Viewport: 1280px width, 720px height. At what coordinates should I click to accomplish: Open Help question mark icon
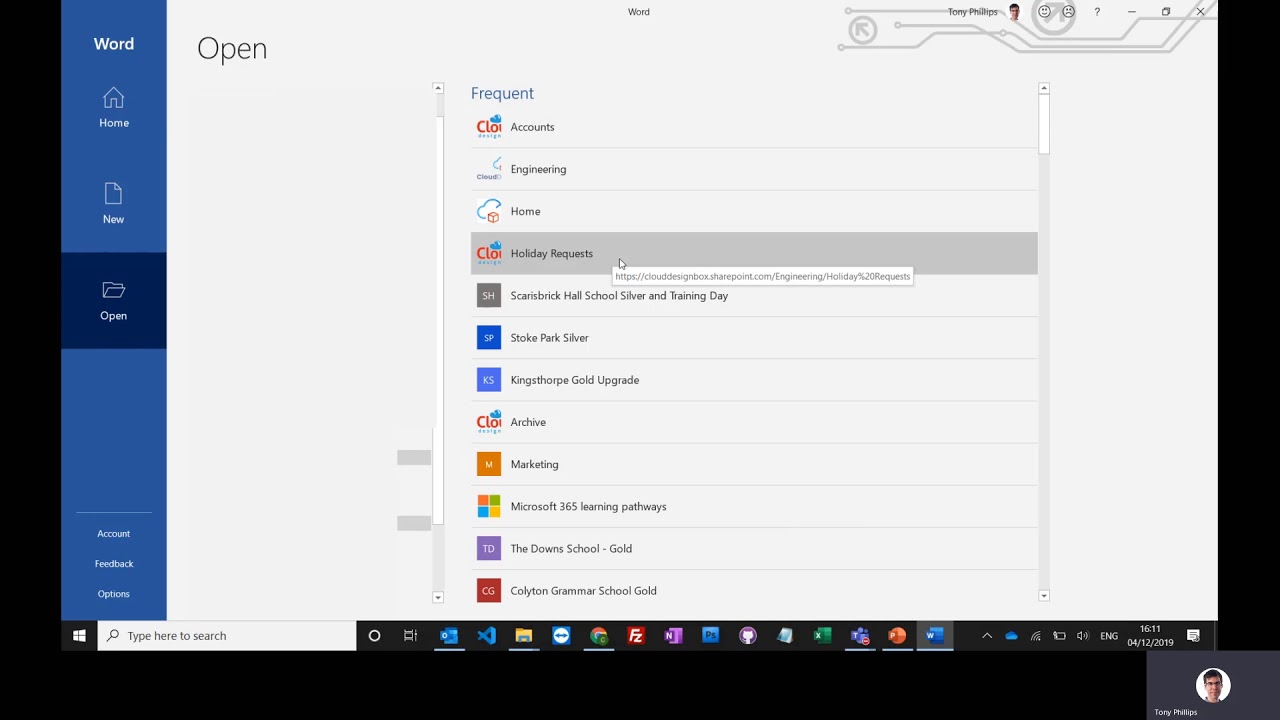[x=1097, y=12]
